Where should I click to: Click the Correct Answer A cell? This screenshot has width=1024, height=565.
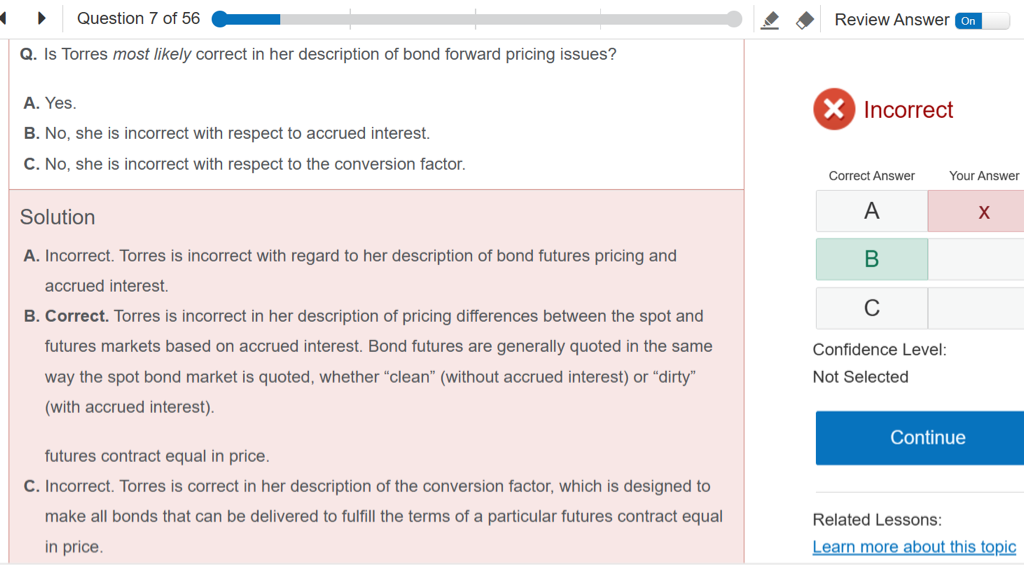pyautogui.click(x=871, y=211)
